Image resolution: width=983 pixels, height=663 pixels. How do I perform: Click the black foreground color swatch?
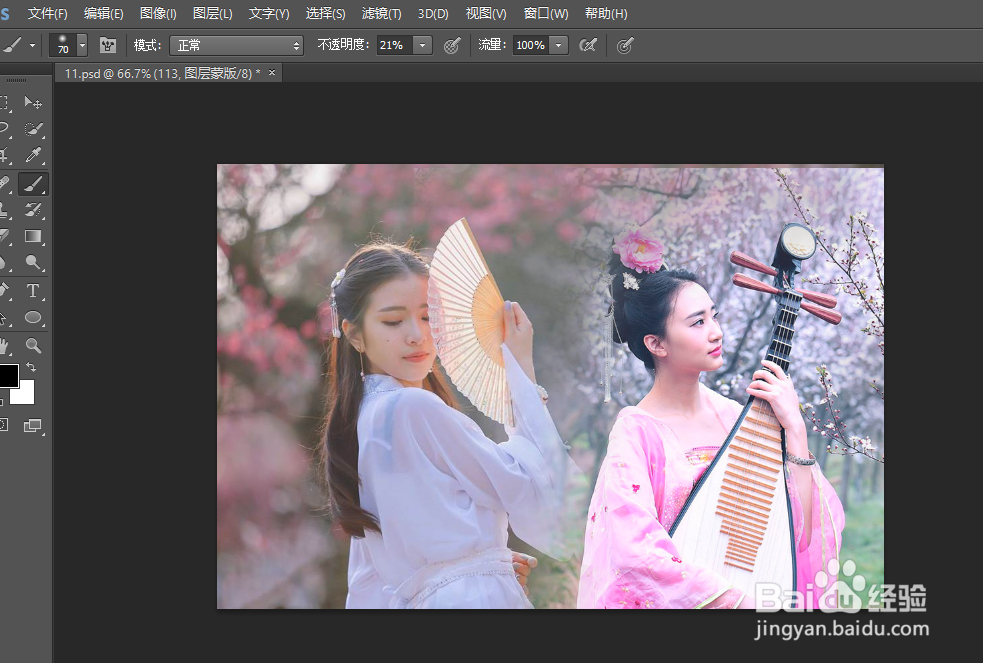pyautogui.click(x=8, y=375)
